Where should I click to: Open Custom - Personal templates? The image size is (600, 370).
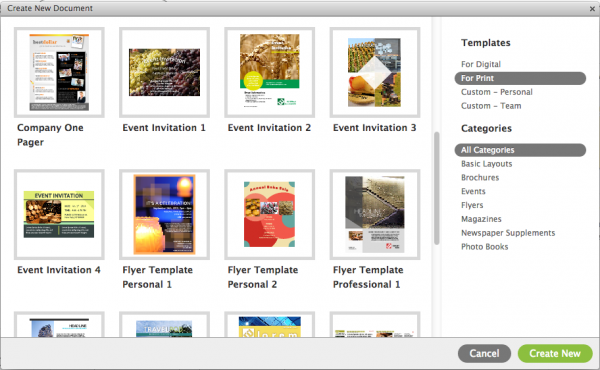pos(497,92)
